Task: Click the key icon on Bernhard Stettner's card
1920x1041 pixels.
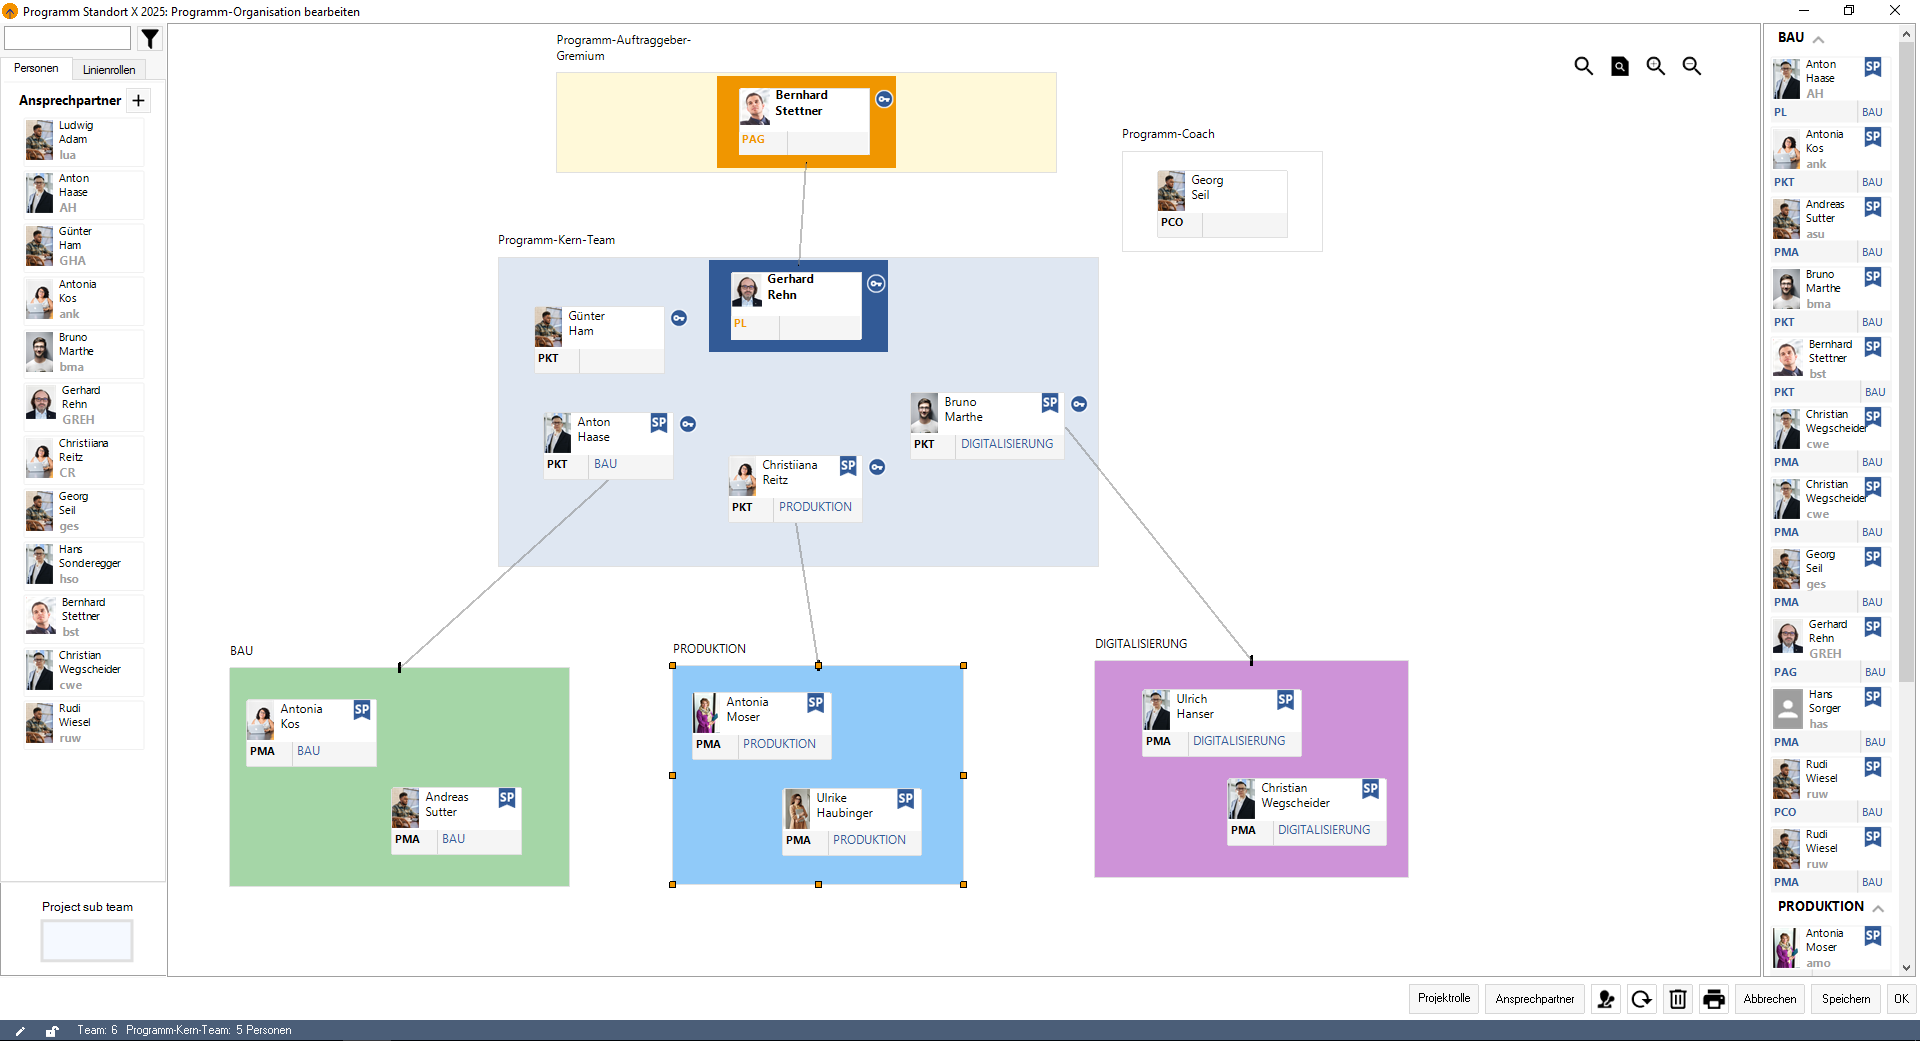Action: pyautogui.click(x=884, y=99)
